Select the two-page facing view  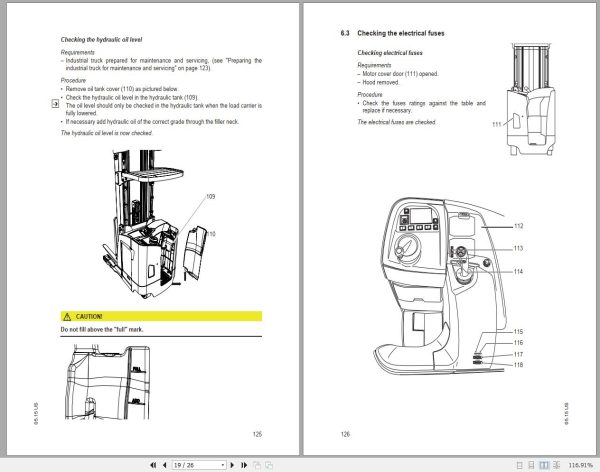[544, 465]
